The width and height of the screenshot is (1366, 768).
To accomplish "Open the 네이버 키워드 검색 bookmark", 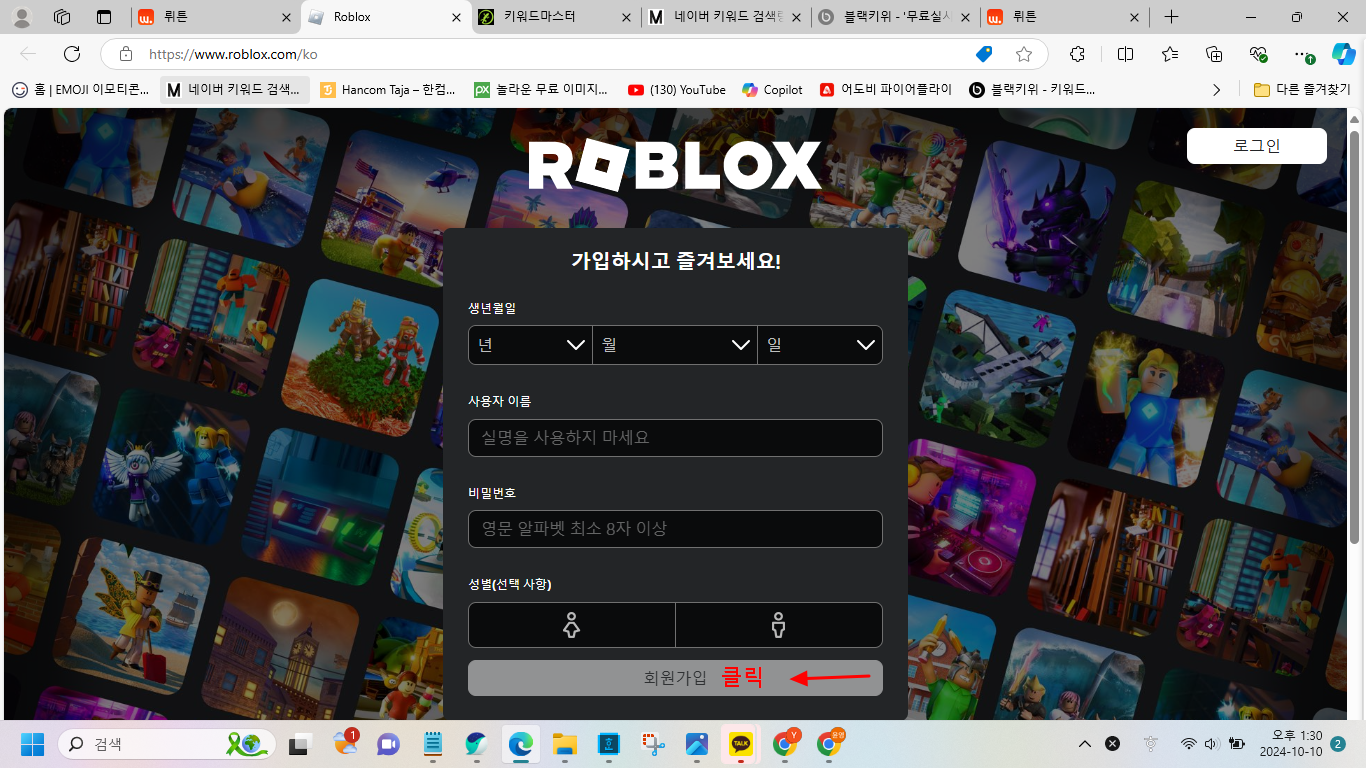I will click(235, 90).
